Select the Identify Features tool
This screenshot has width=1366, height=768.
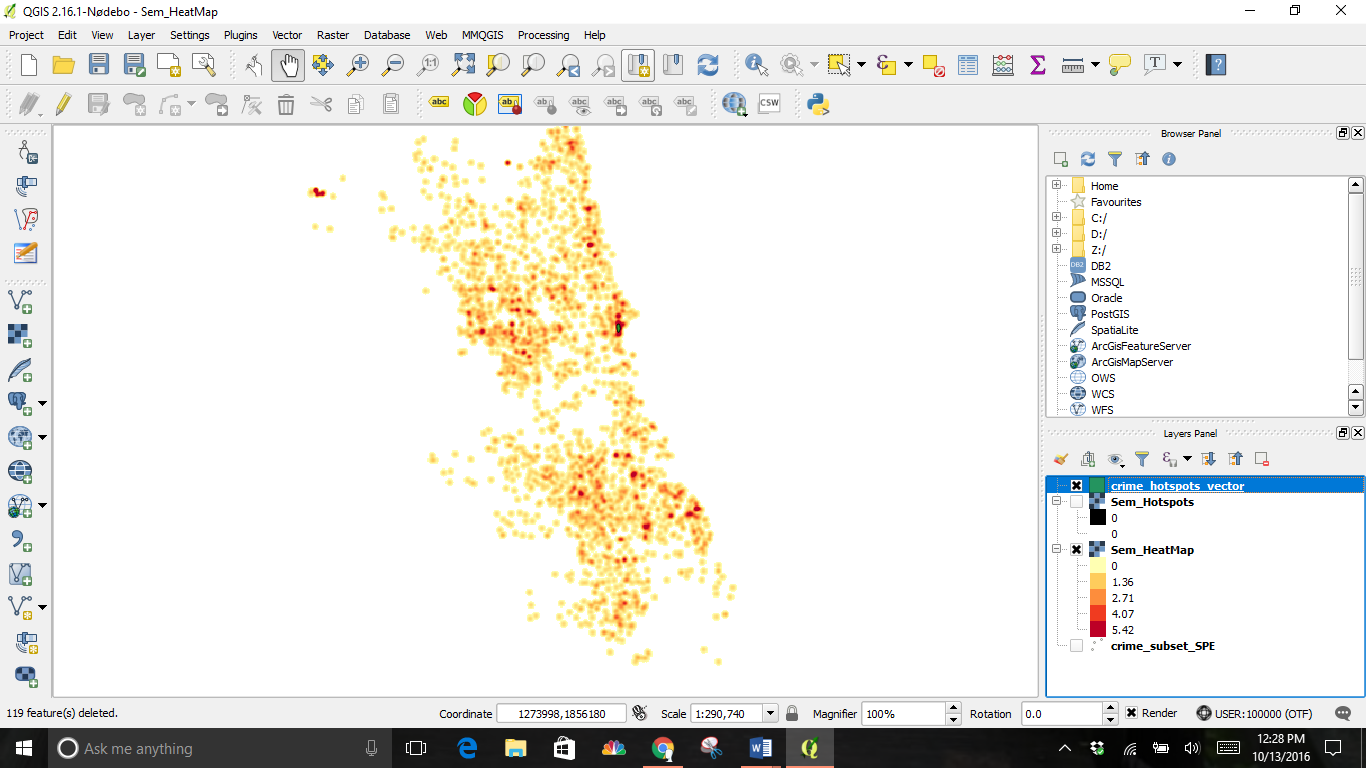coord(756,65)
